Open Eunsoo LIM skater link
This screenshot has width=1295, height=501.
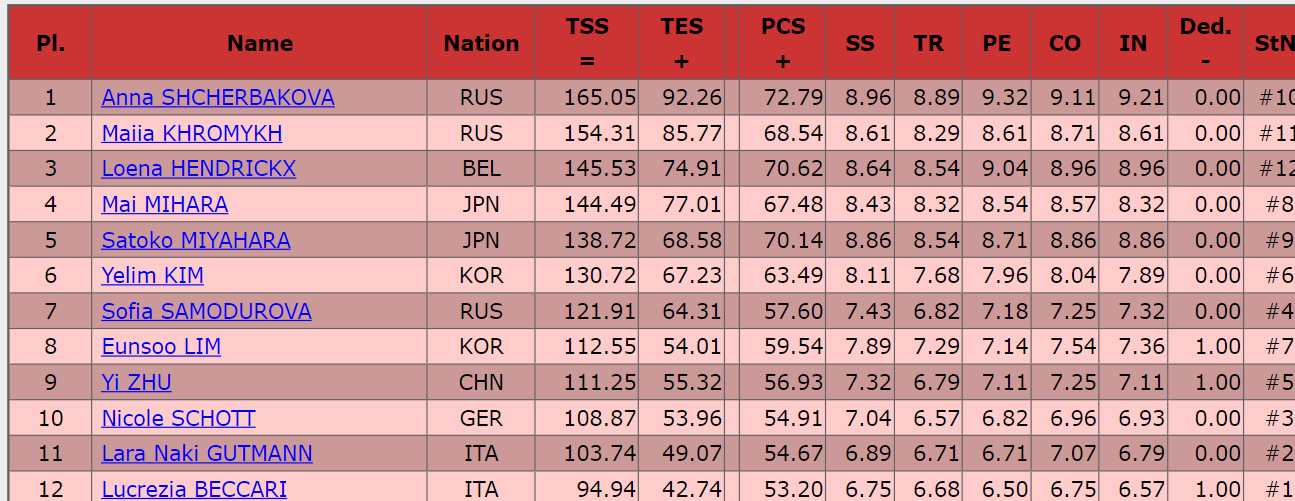tap(161, 347)
